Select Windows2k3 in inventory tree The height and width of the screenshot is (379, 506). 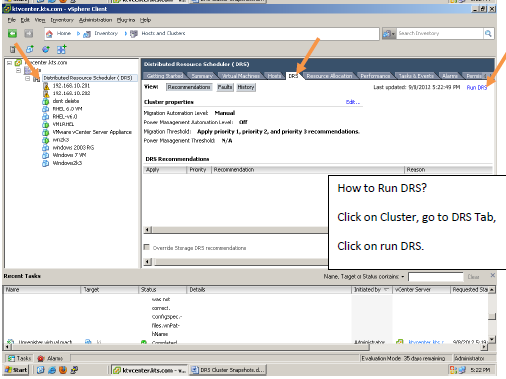(67, 163)
